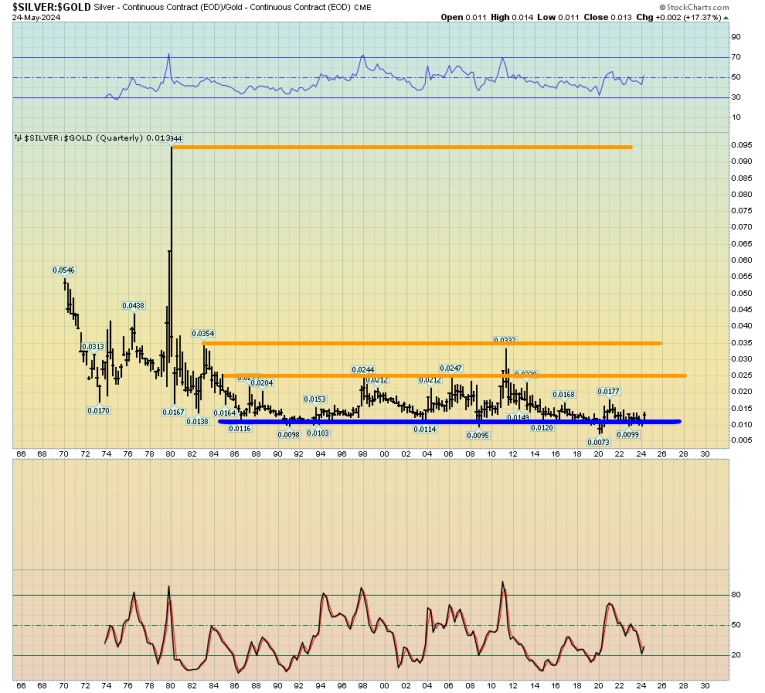
Task: Click the Chg +0.002 (+17.37%) value
Action: click(x=708, y=16)
